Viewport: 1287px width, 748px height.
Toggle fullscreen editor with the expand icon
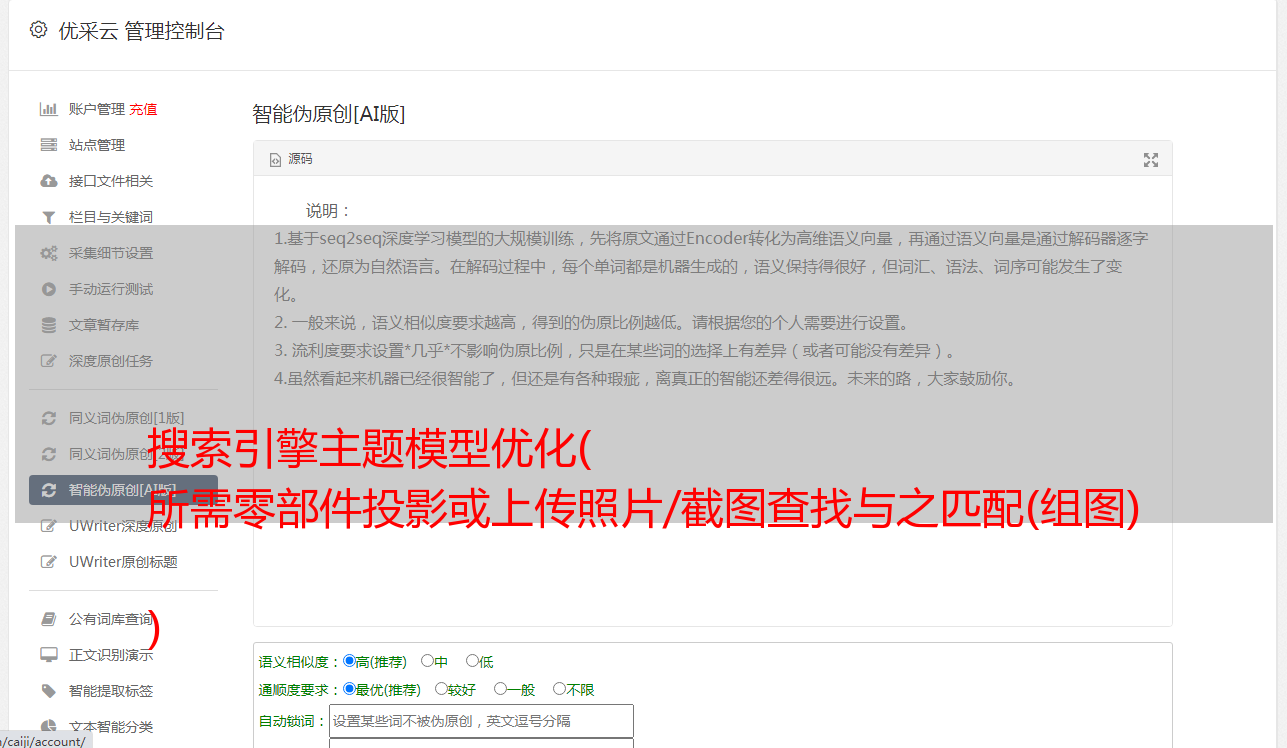[x=1151, y=160]
